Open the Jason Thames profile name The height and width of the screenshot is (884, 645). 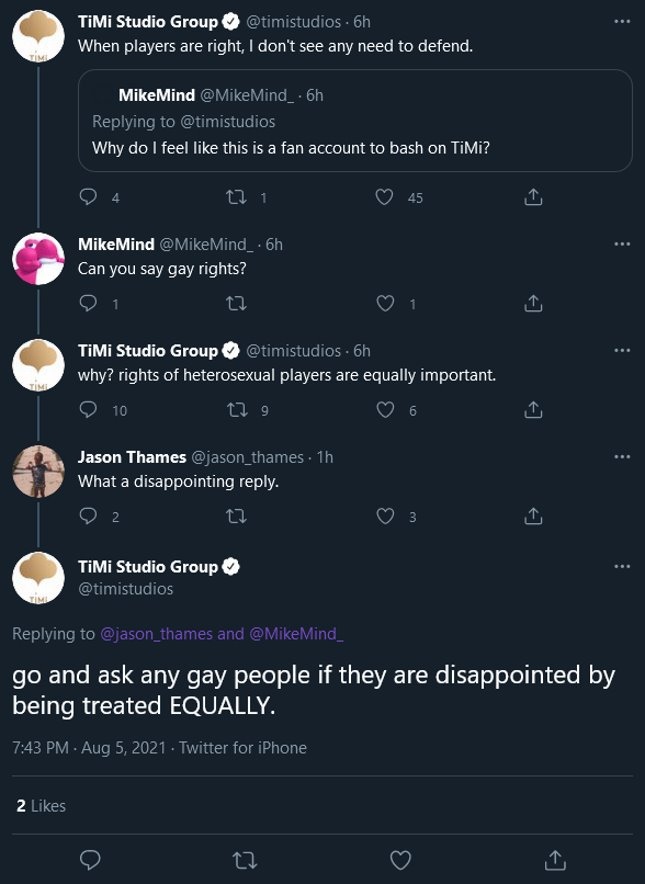pyautogui.click(x=132, y=457)
